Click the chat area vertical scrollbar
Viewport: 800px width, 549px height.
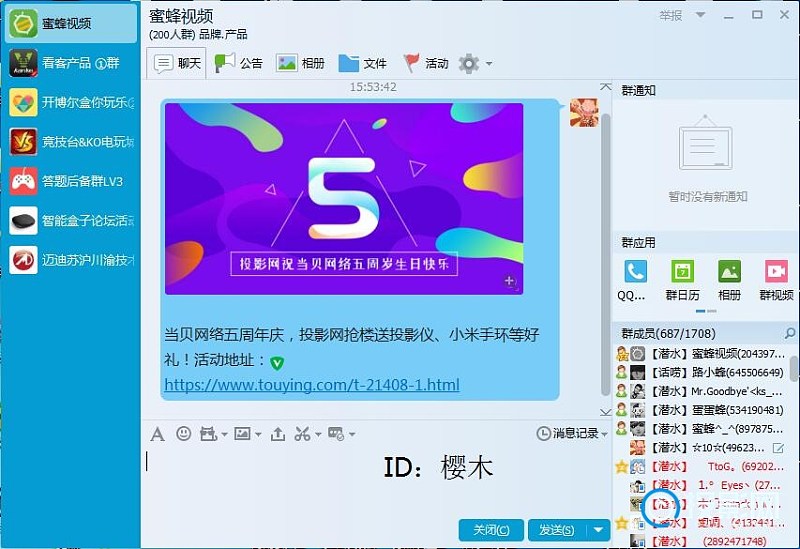(x=605, y=255)
